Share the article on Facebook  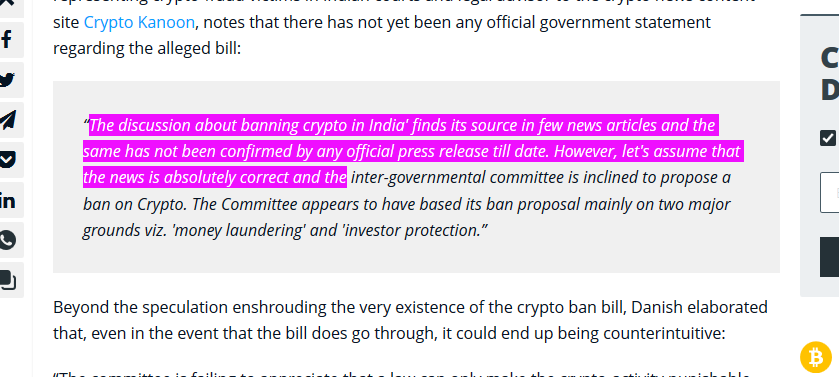click(7, 40)
